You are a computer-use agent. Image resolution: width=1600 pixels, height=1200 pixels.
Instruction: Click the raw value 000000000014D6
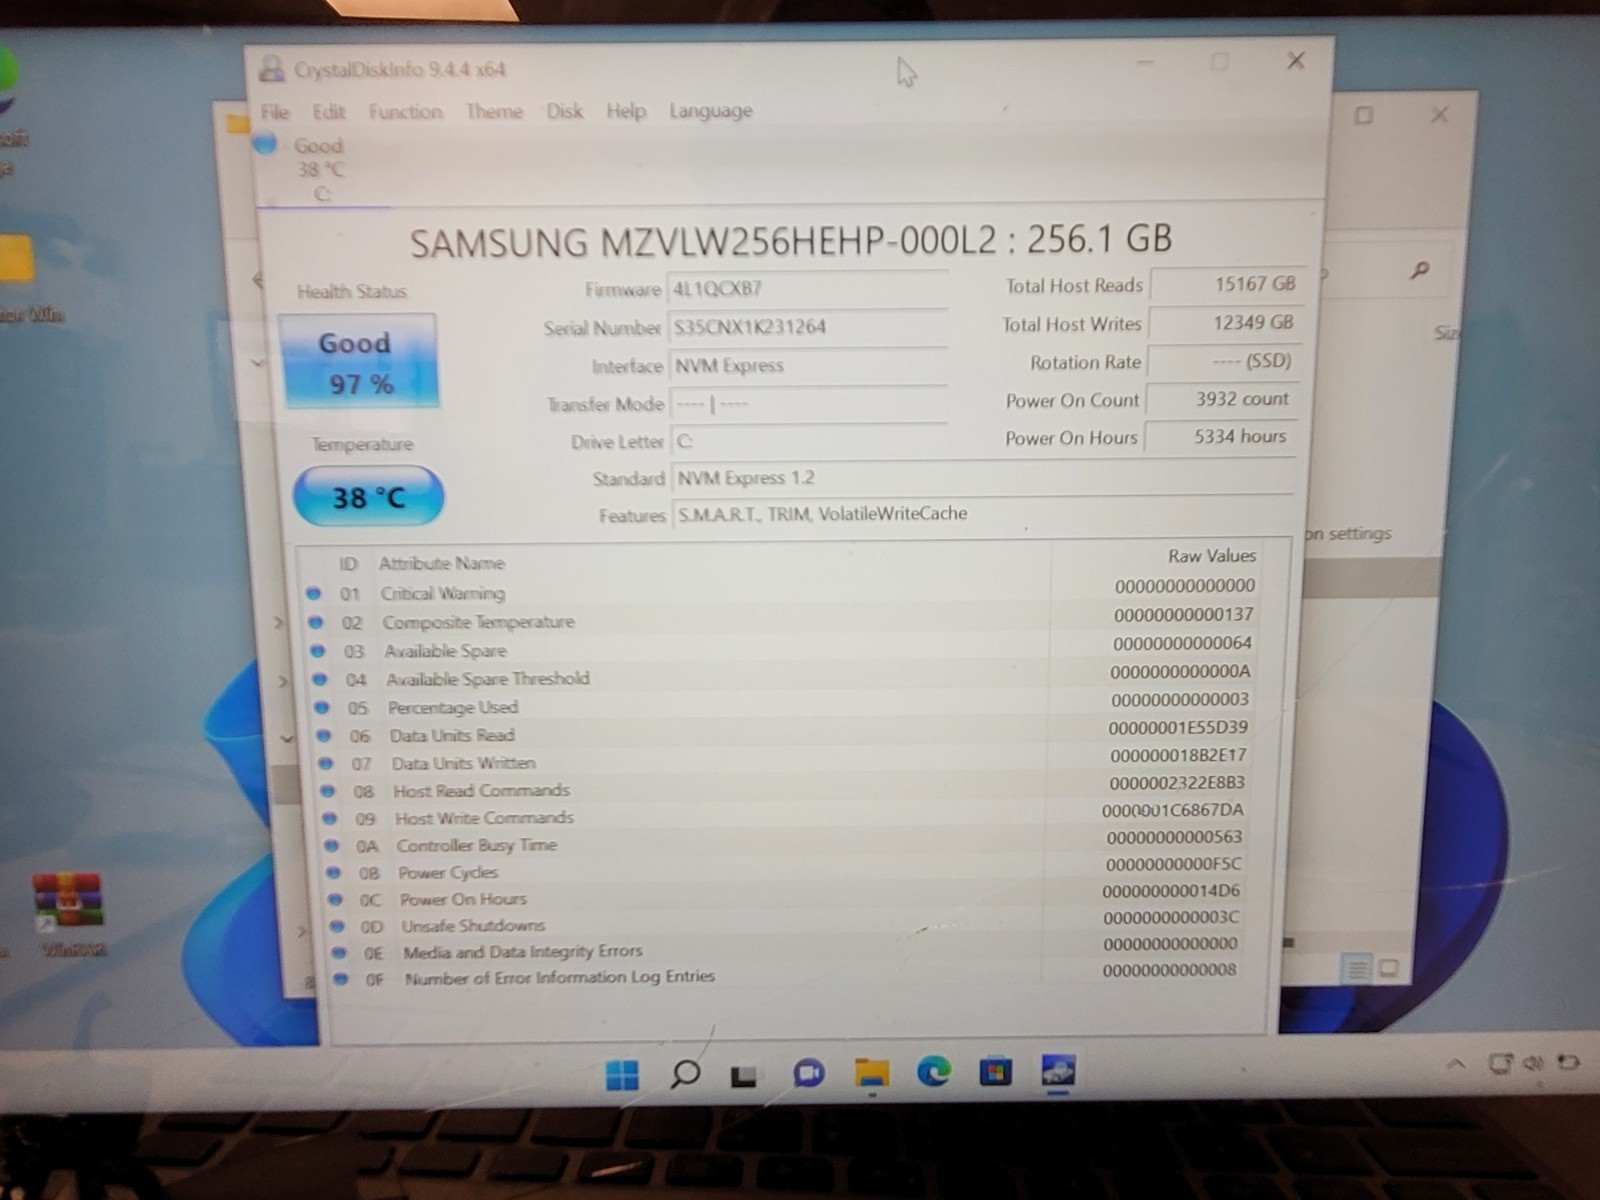[1171, 890]
